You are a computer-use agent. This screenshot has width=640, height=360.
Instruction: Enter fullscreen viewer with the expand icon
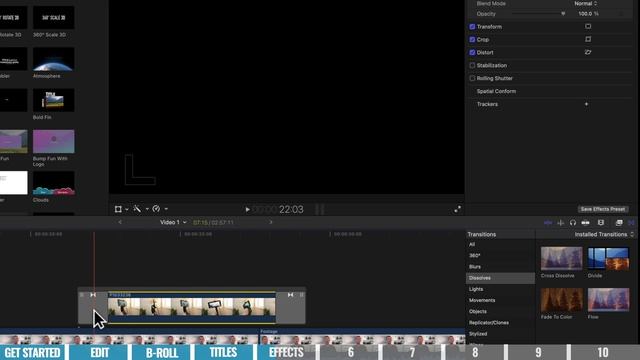click(458, 209)
